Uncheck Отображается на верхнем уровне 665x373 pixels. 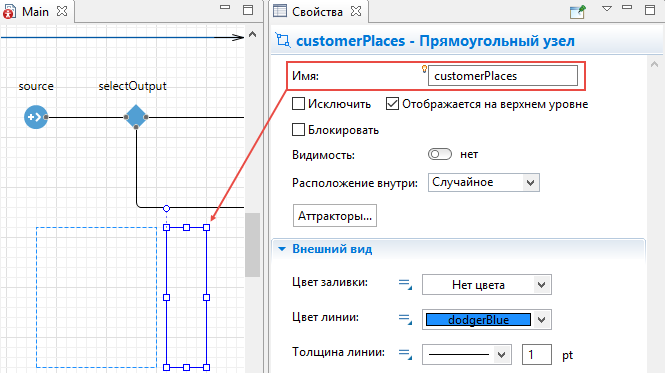tap(392, 104)
